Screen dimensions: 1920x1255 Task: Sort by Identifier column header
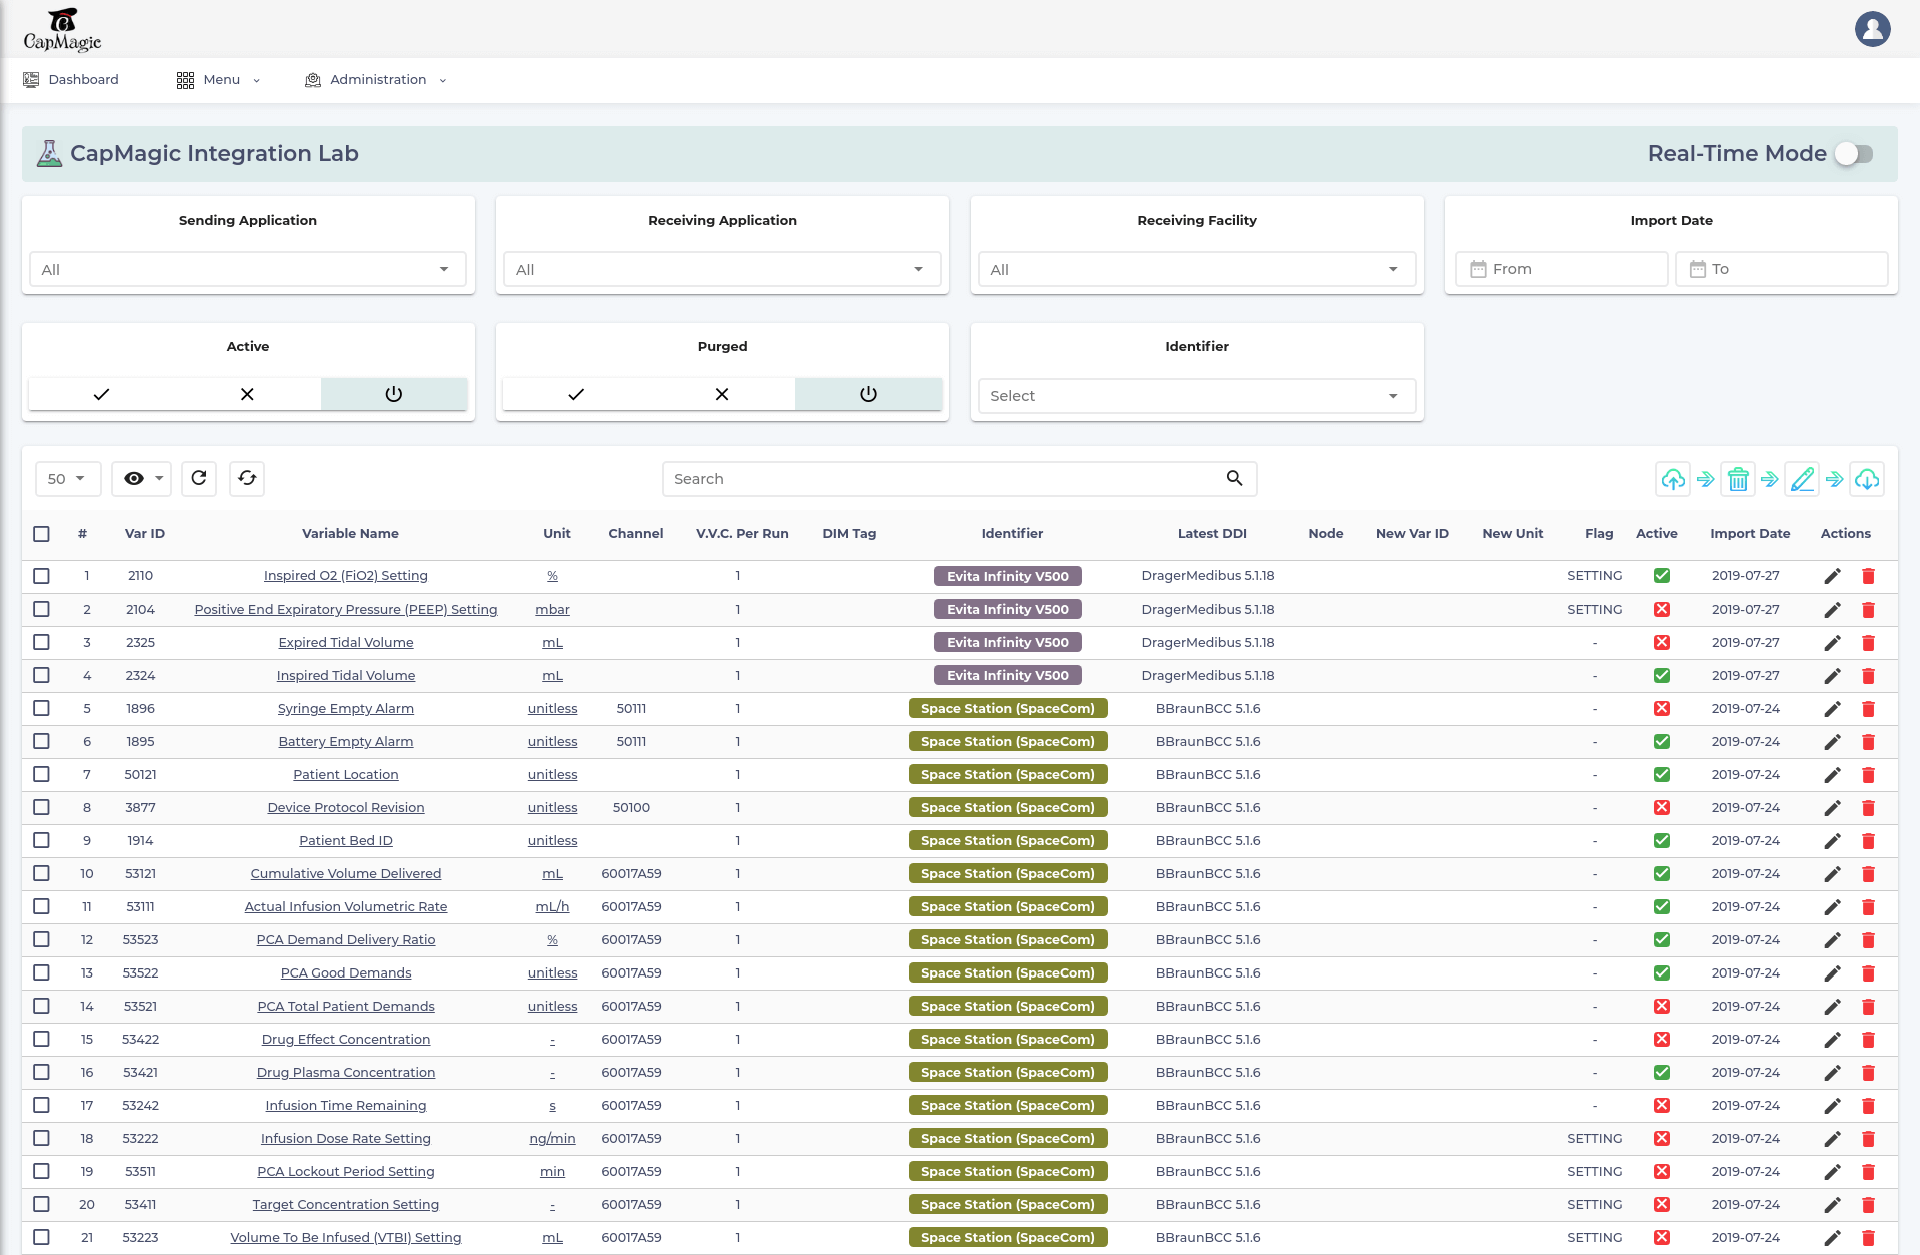(1012, 534)
